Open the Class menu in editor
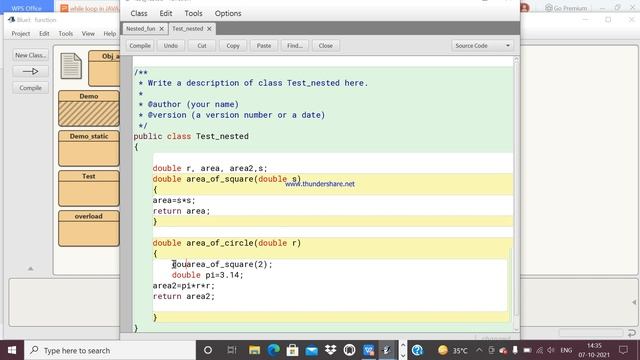This screenshot has height=360, width=640. pos(139,13)
